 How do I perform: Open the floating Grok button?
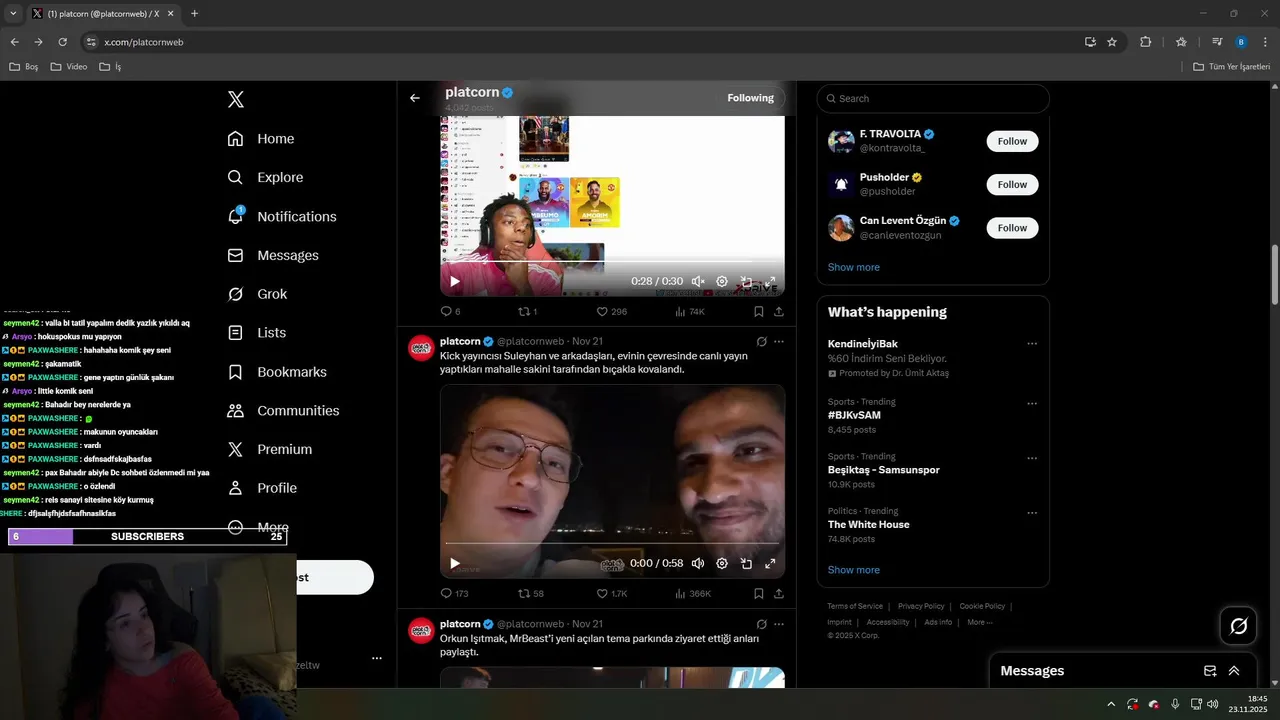point(1238,626)
